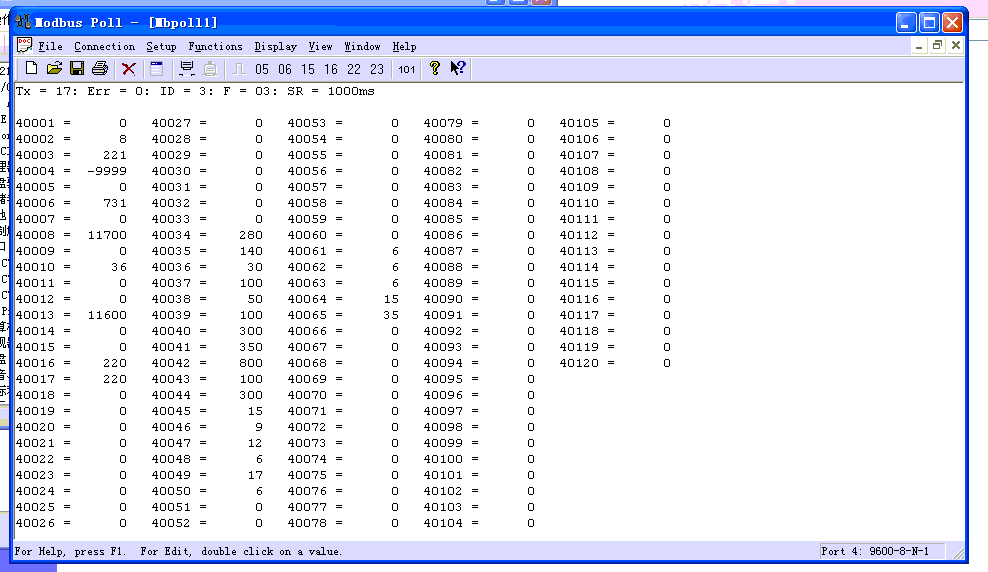
Task: Open the Setup menu
Action: tap(161, 46)
